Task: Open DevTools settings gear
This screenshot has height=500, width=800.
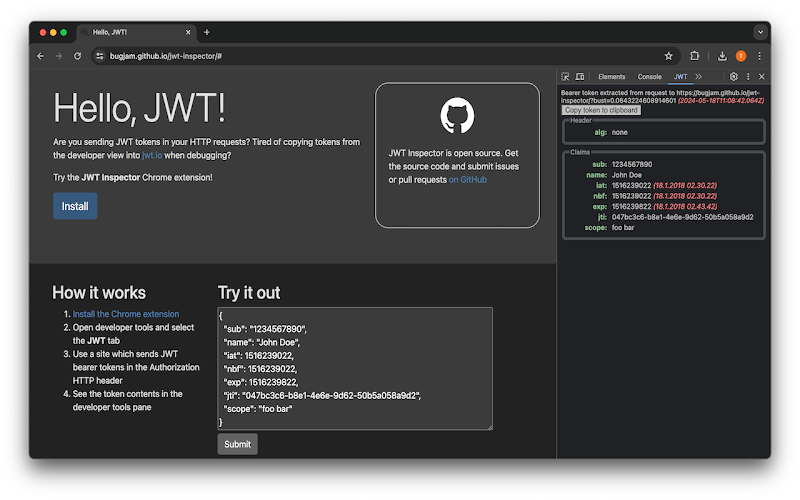Action: click(734, 77)
